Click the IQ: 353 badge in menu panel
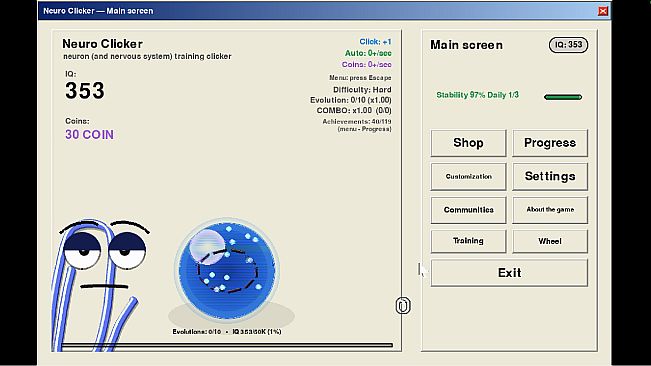The height and width of the screenshot is (366, 651). point(568,45)
